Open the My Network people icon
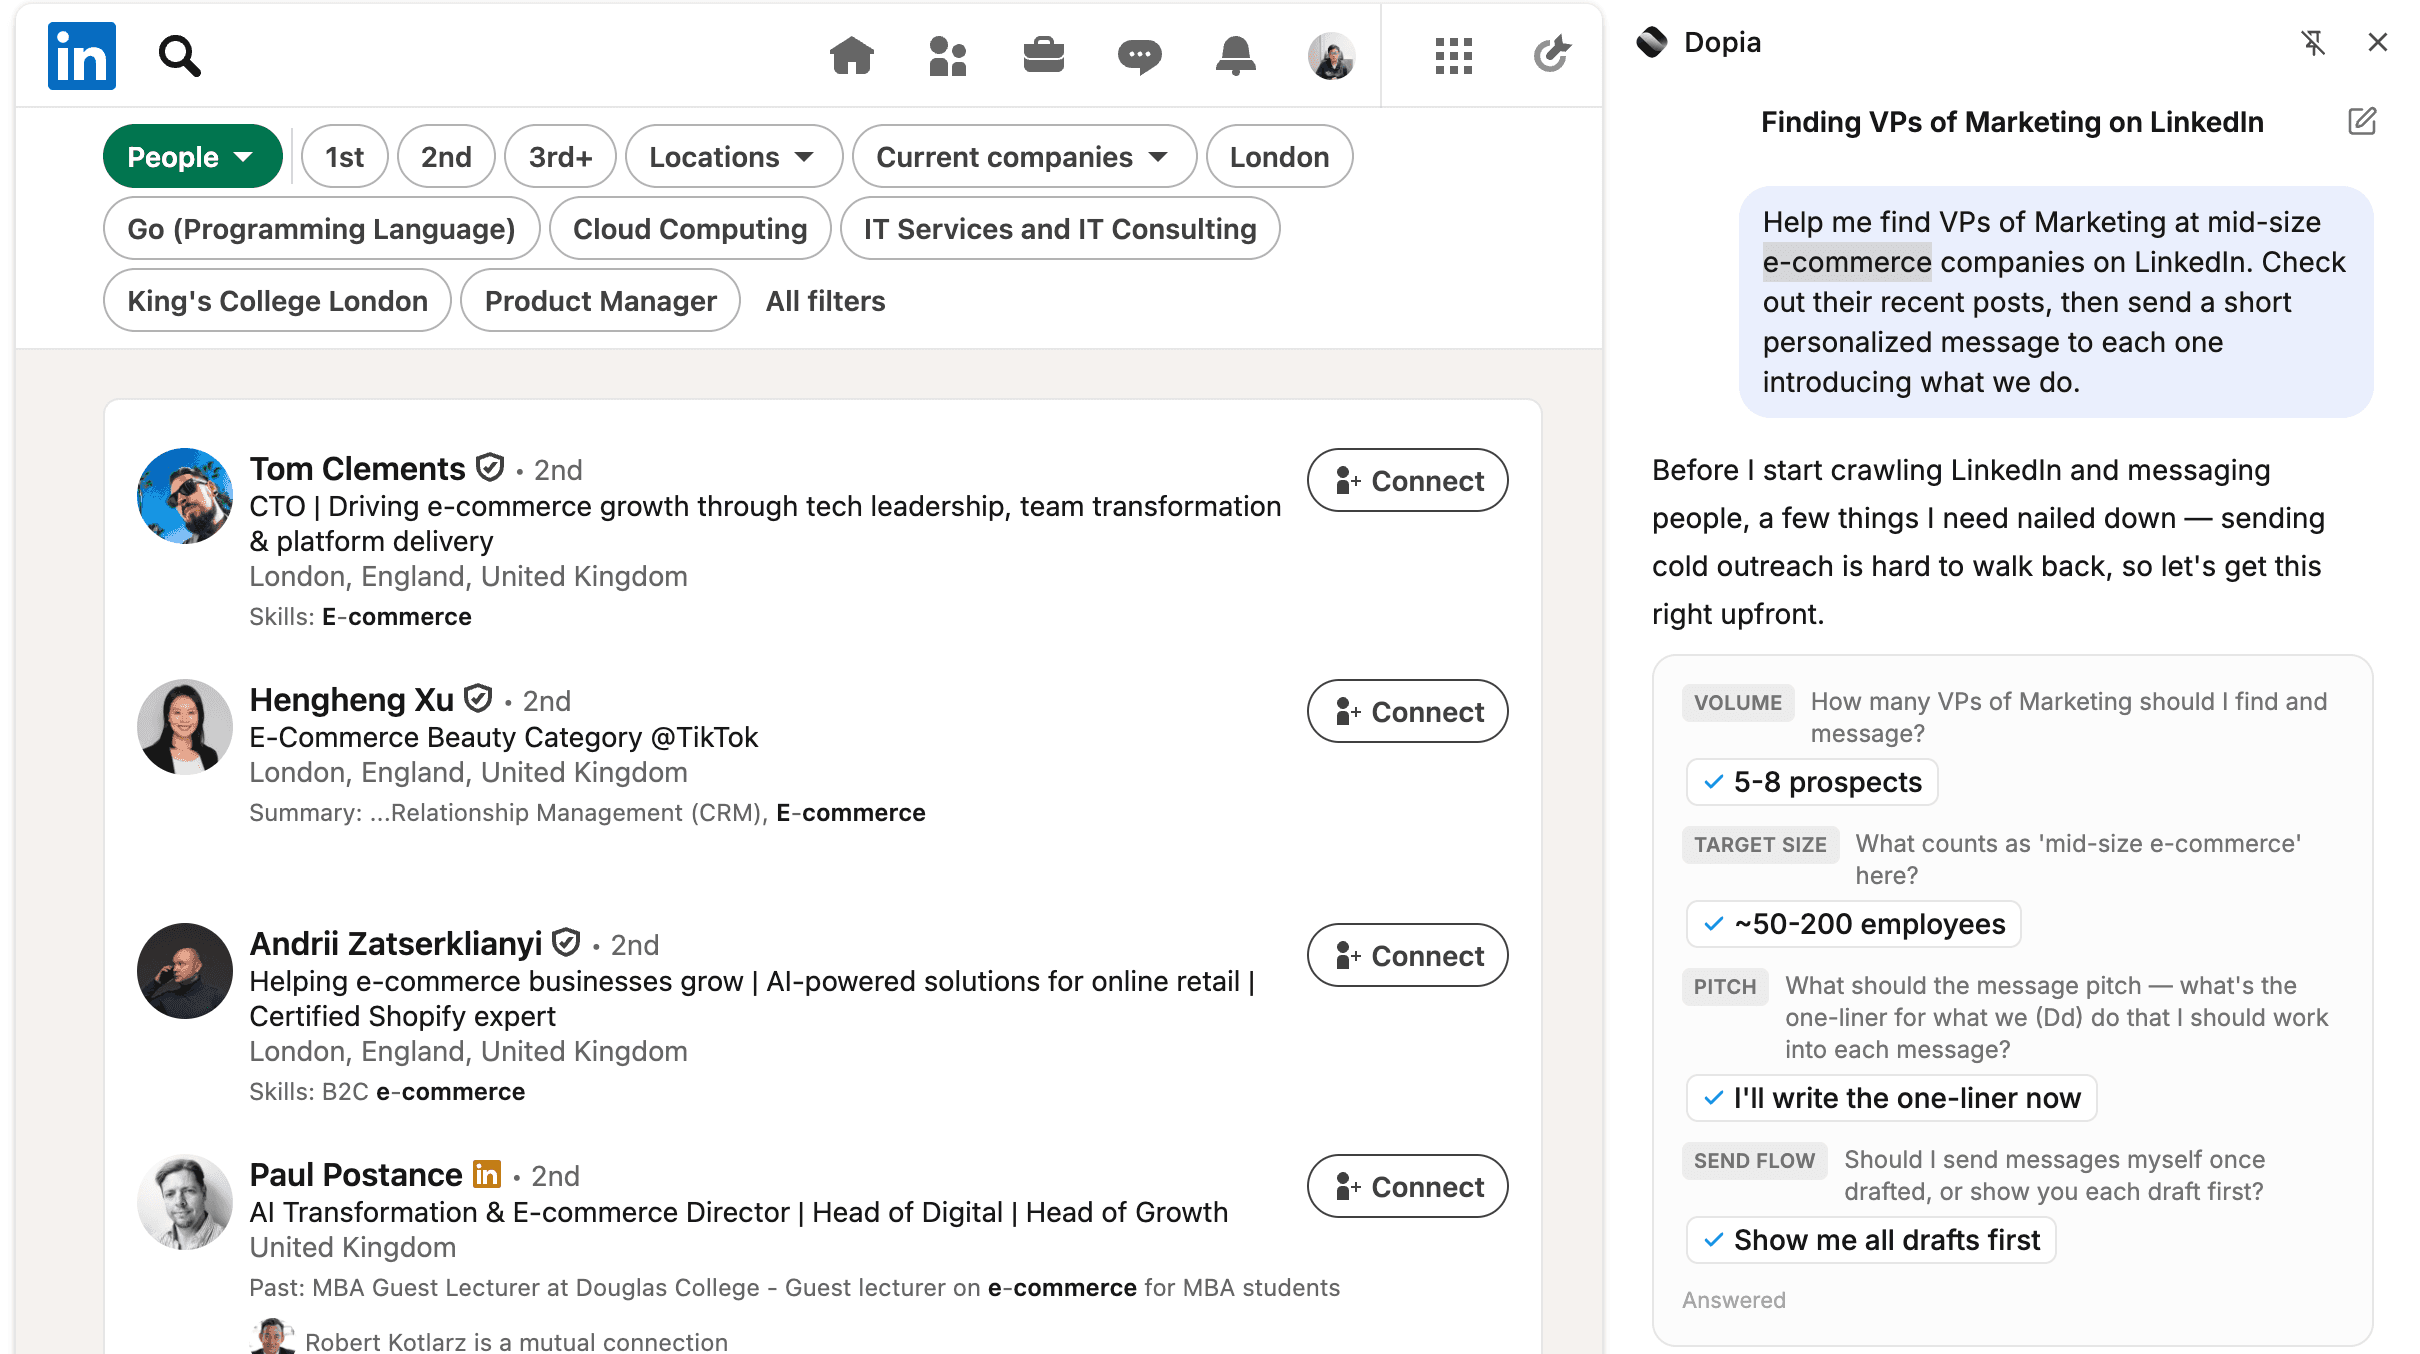Image resolution: width=2420 pixels, height=1354 pixels. pyautogui.click(x=948, y=56)
